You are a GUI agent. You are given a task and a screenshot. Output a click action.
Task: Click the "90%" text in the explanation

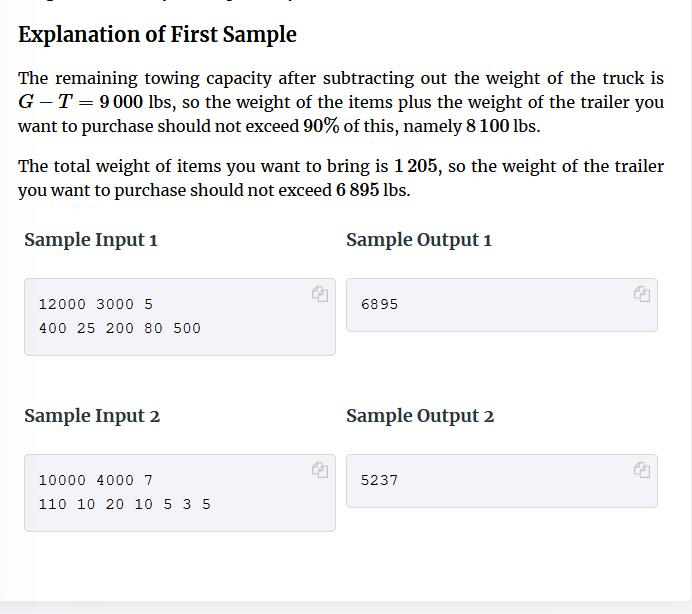pos(321,126)
